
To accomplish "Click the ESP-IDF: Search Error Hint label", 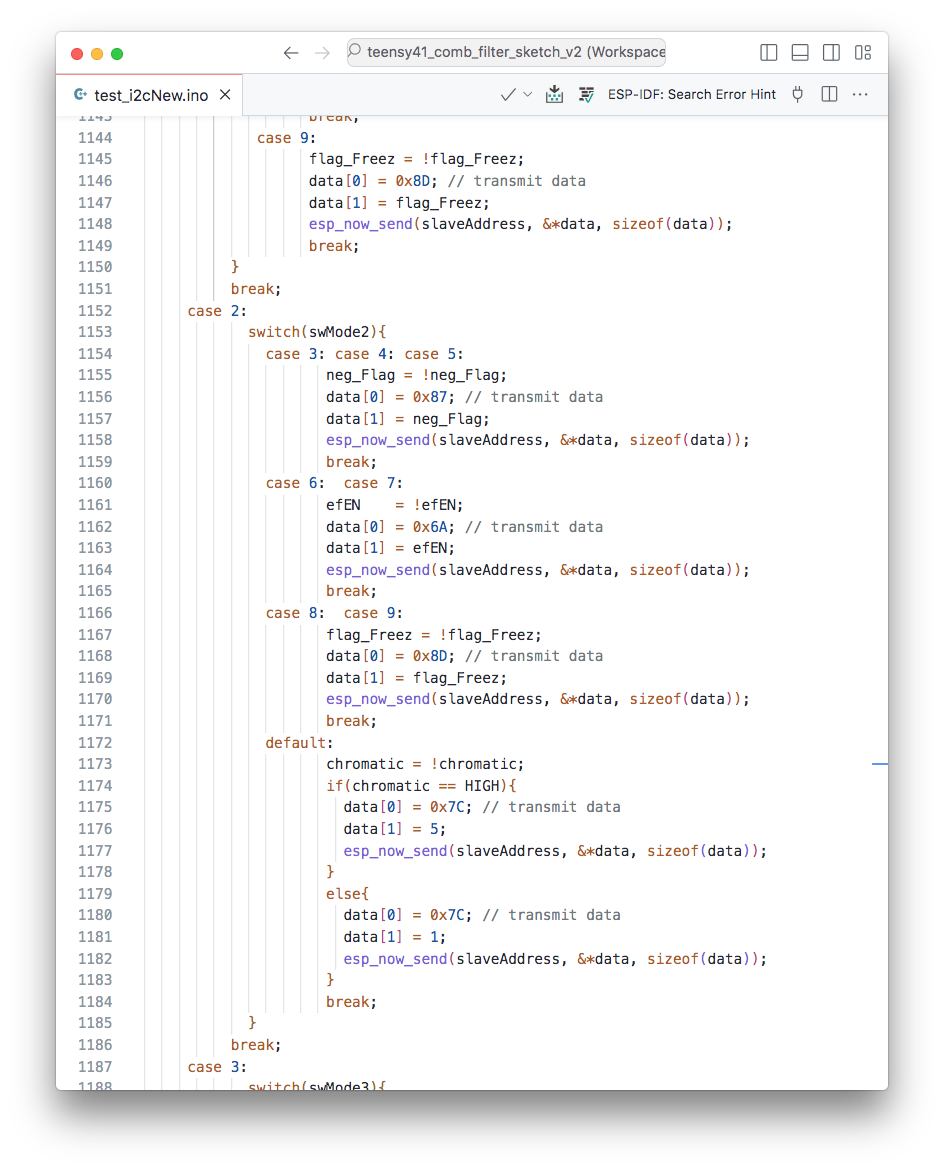I will point(691,94).
